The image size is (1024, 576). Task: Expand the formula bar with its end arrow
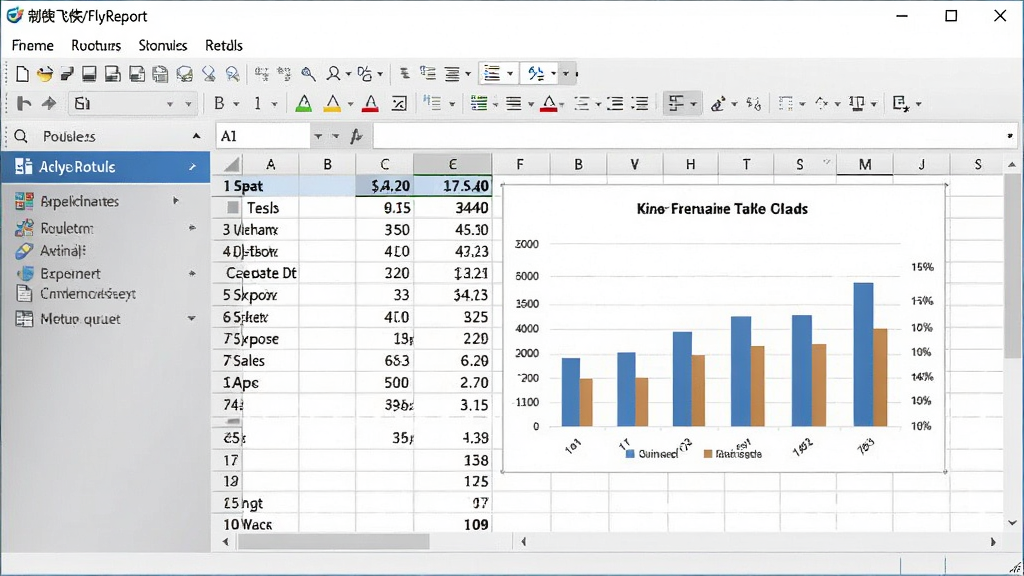coord(1010,136)
